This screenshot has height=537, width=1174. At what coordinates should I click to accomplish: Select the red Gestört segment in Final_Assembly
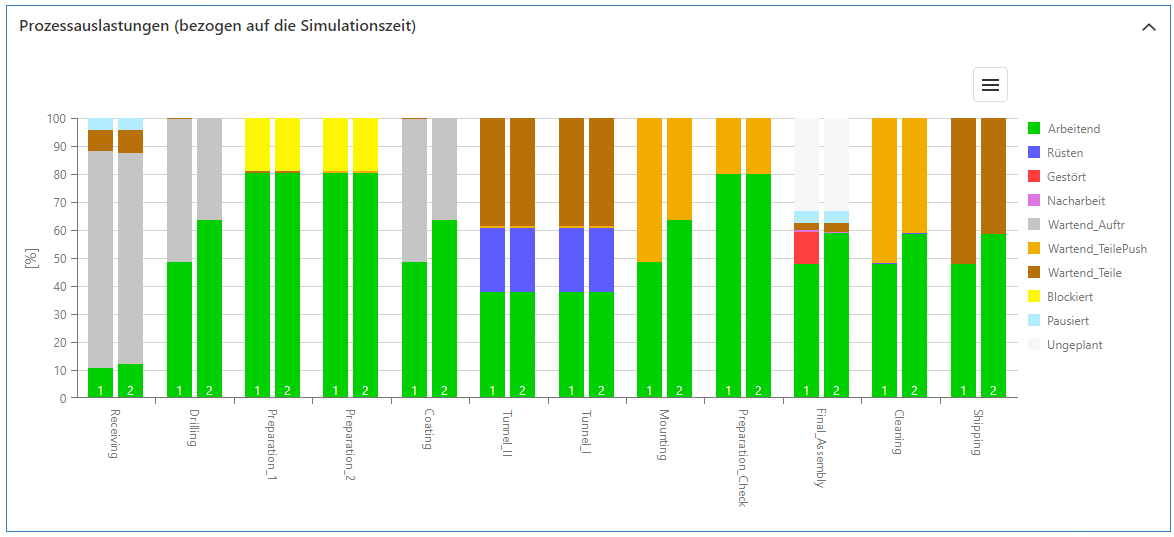pos(806,247)
